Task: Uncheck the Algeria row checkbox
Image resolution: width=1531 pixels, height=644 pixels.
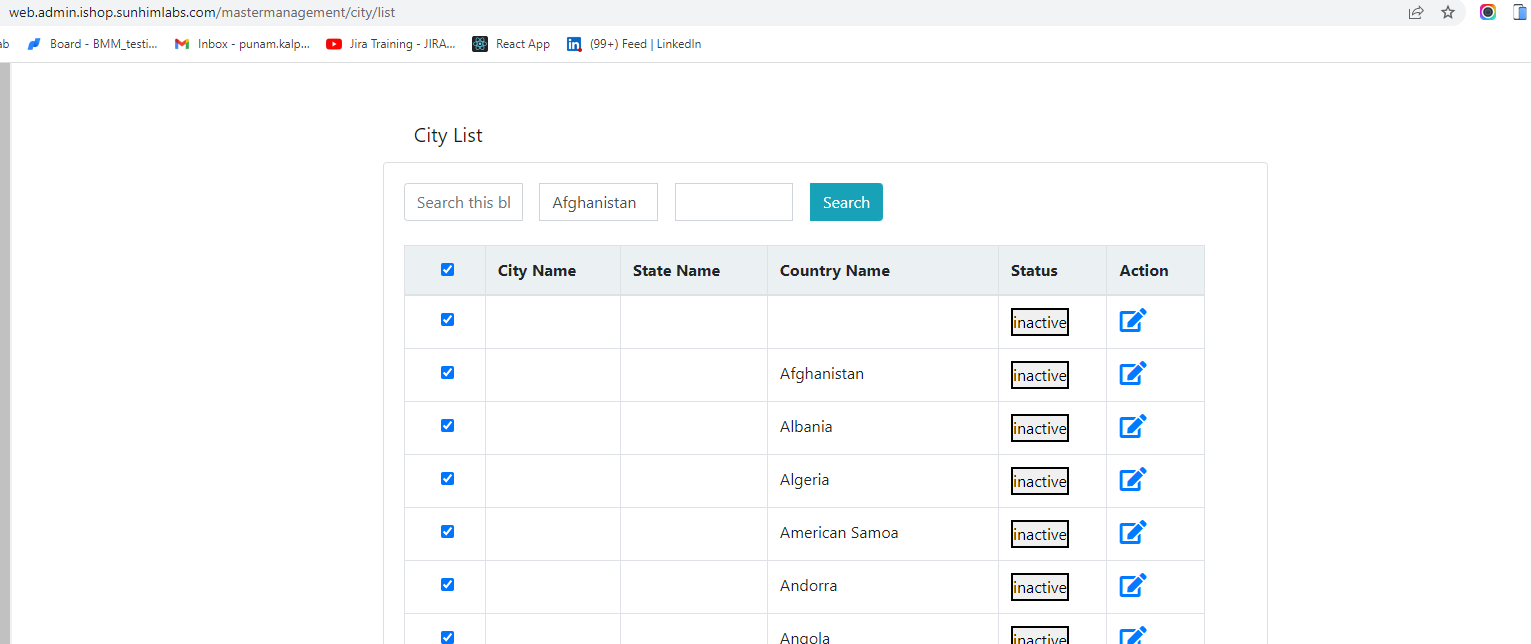Action: (x=447, y=479)
